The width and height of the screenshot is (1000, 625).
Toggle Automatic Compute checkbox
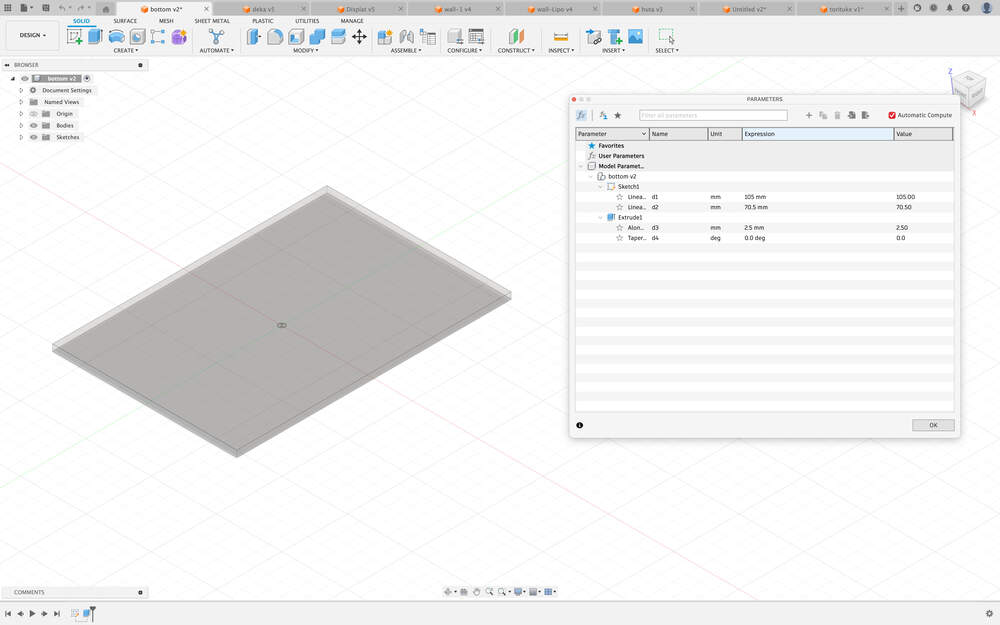[x=892, y=115]
